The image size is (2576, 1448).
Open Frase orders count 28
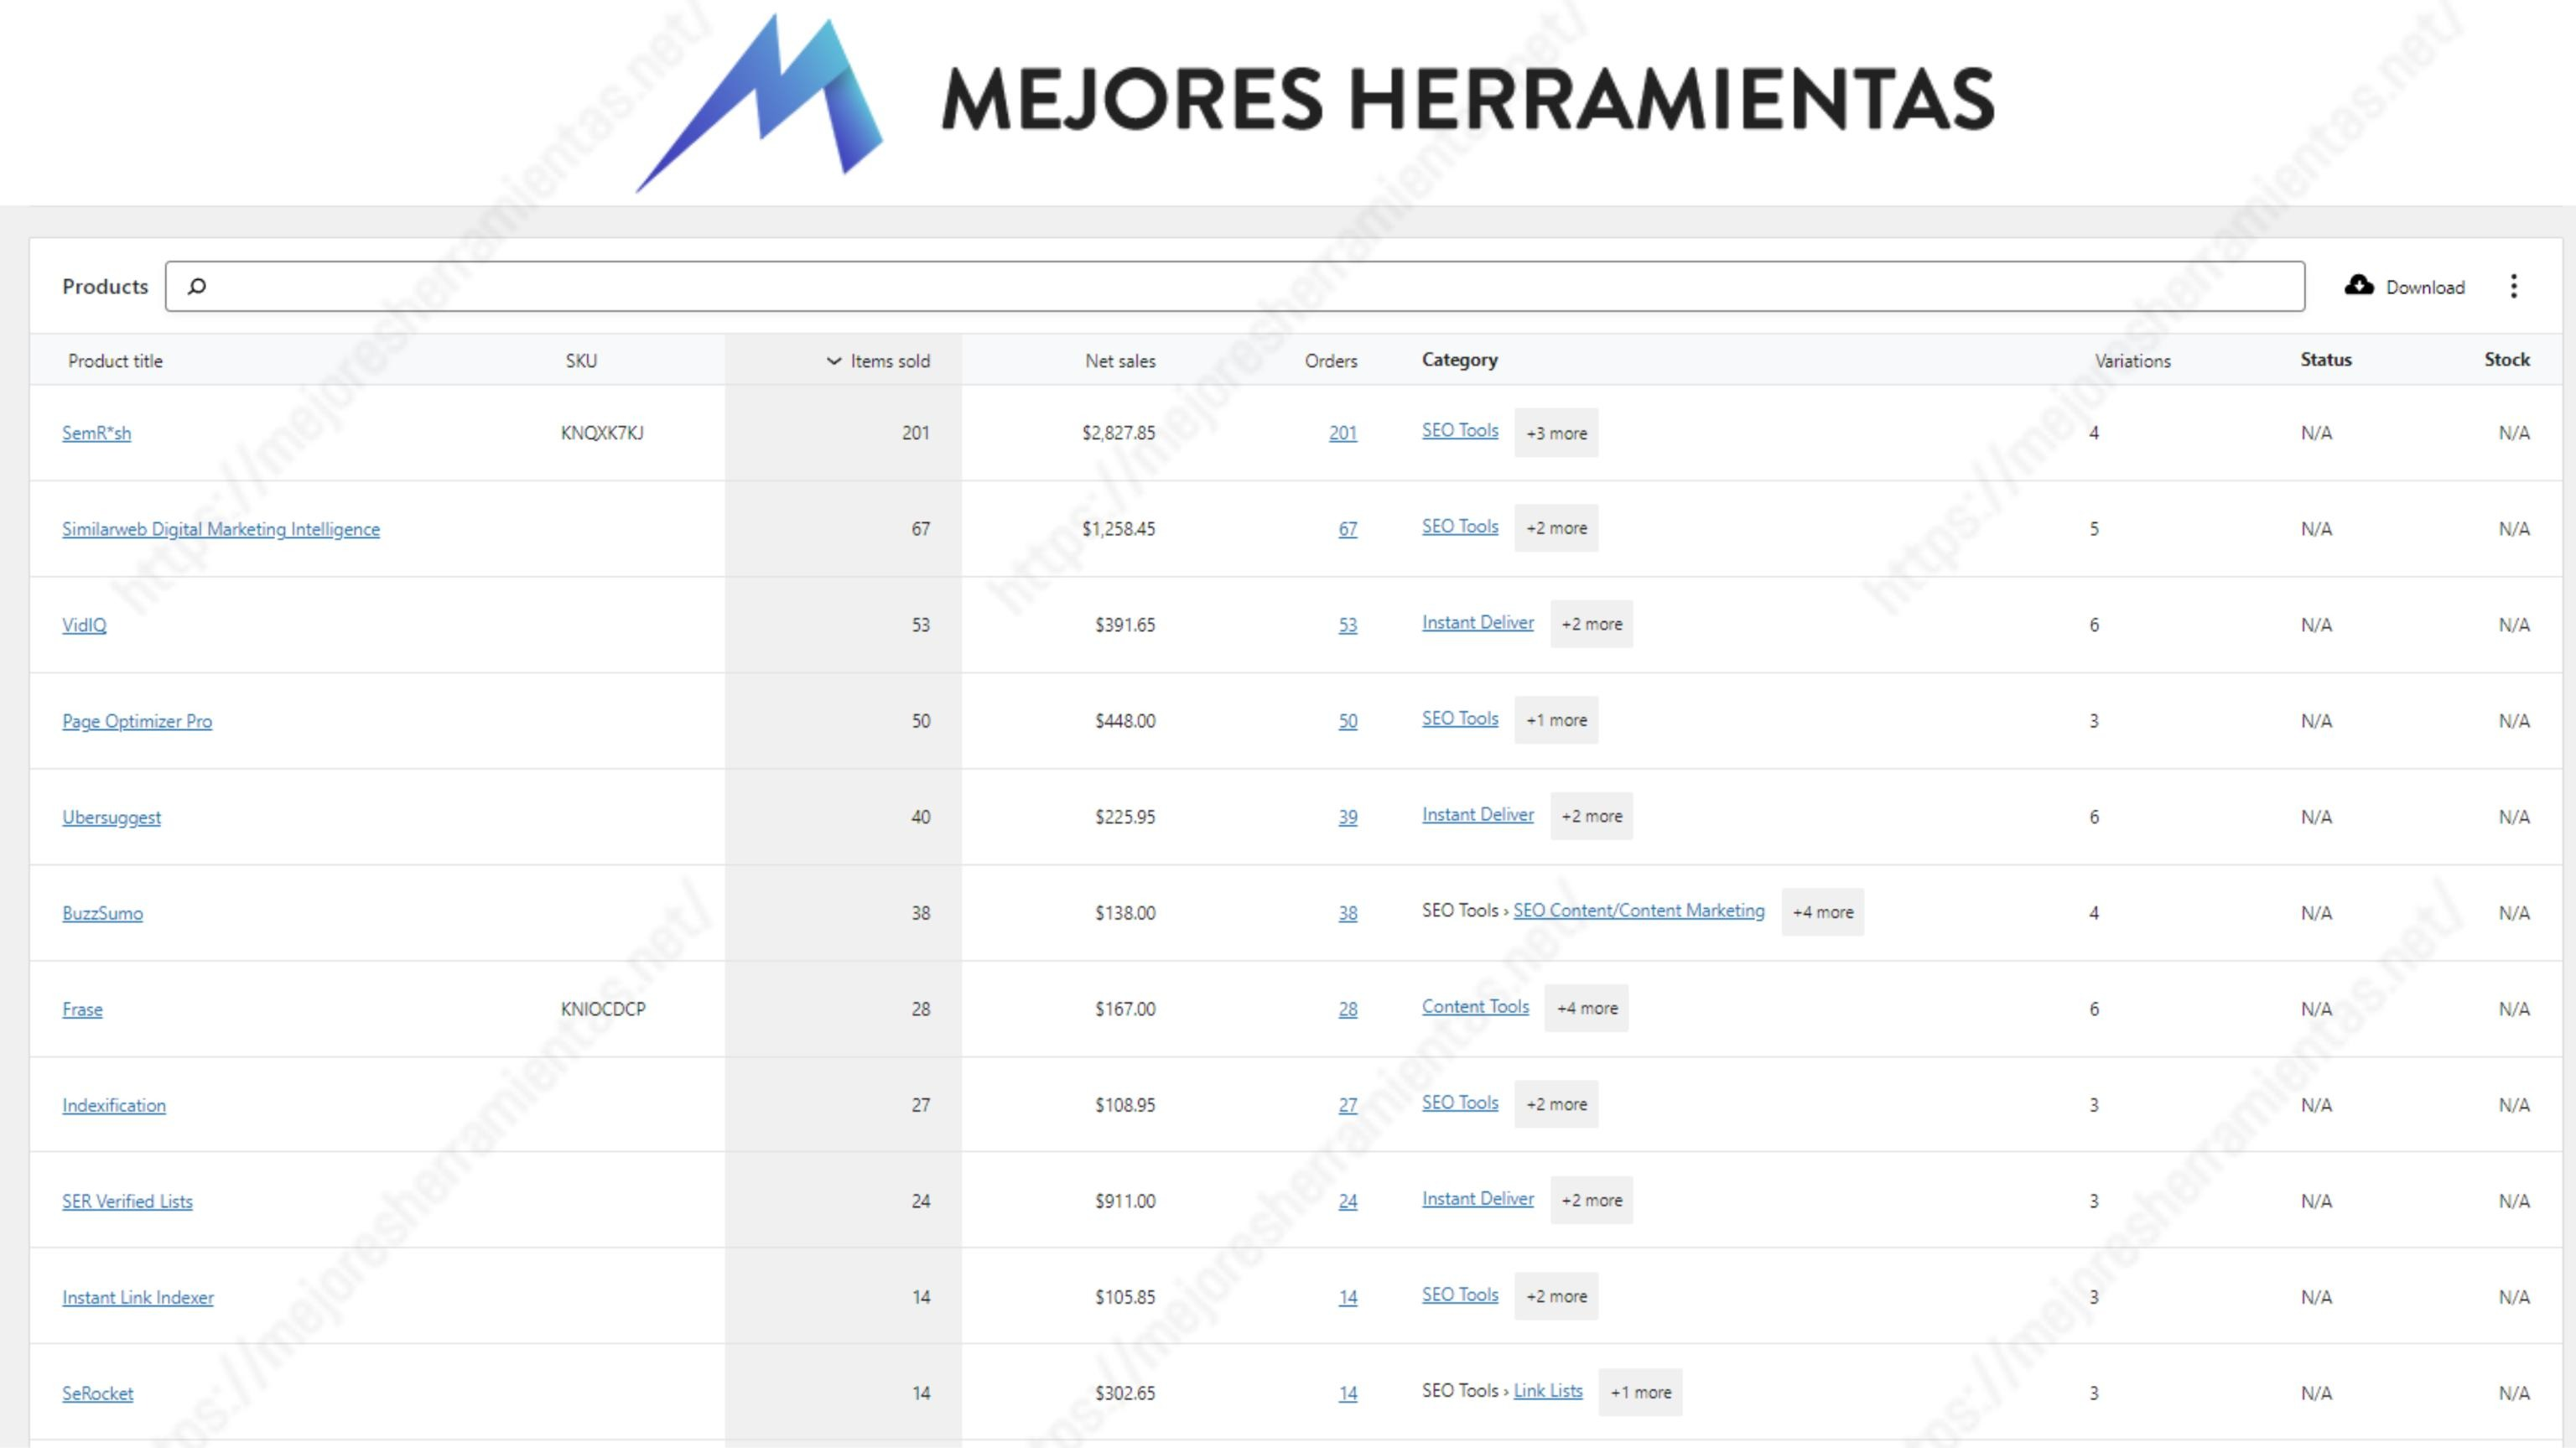point(1348,1009)
